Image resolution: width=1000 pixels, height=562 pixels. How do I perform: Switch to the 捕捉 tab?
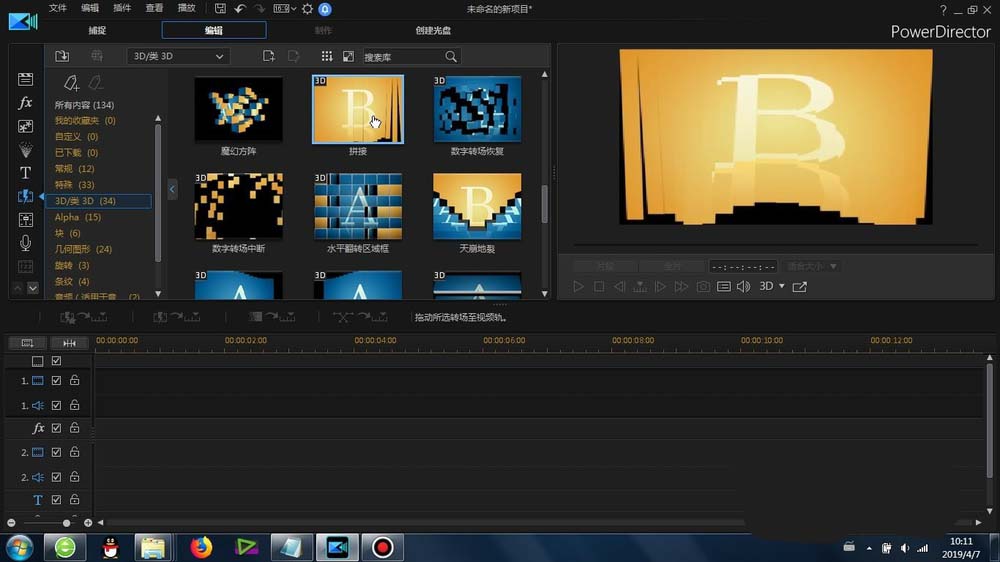click(97, 31)
